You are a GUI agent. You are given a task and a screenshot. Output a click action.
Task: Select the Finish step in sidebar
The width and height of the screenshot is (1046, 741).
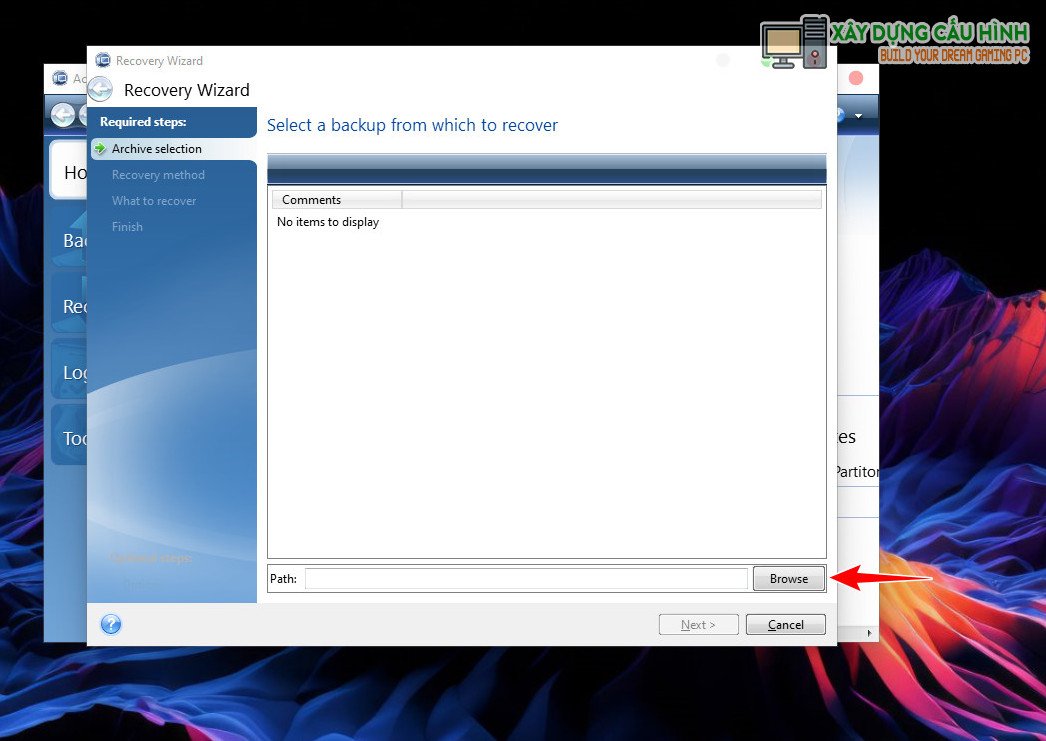127,227
